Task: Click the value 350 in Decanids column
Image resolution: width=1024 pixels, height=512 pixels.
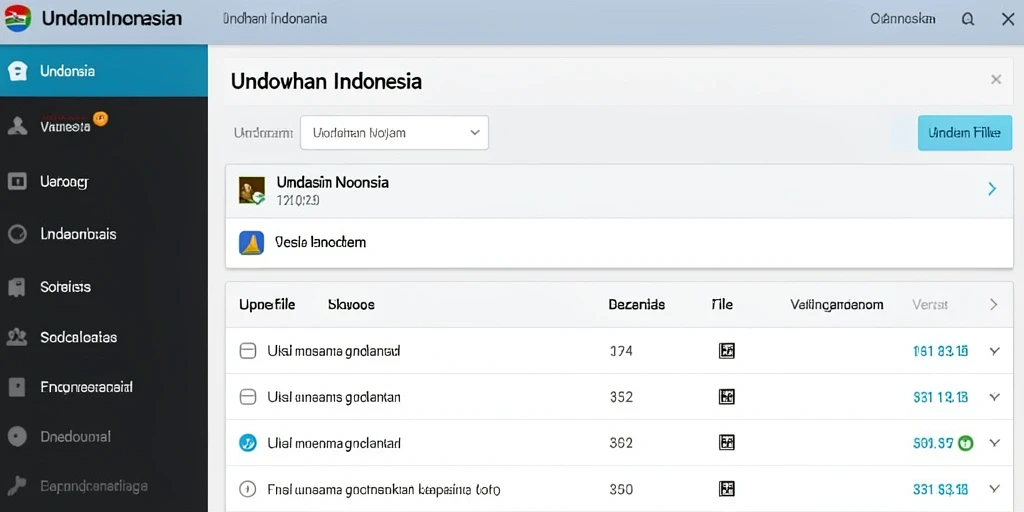Action: 621,489
